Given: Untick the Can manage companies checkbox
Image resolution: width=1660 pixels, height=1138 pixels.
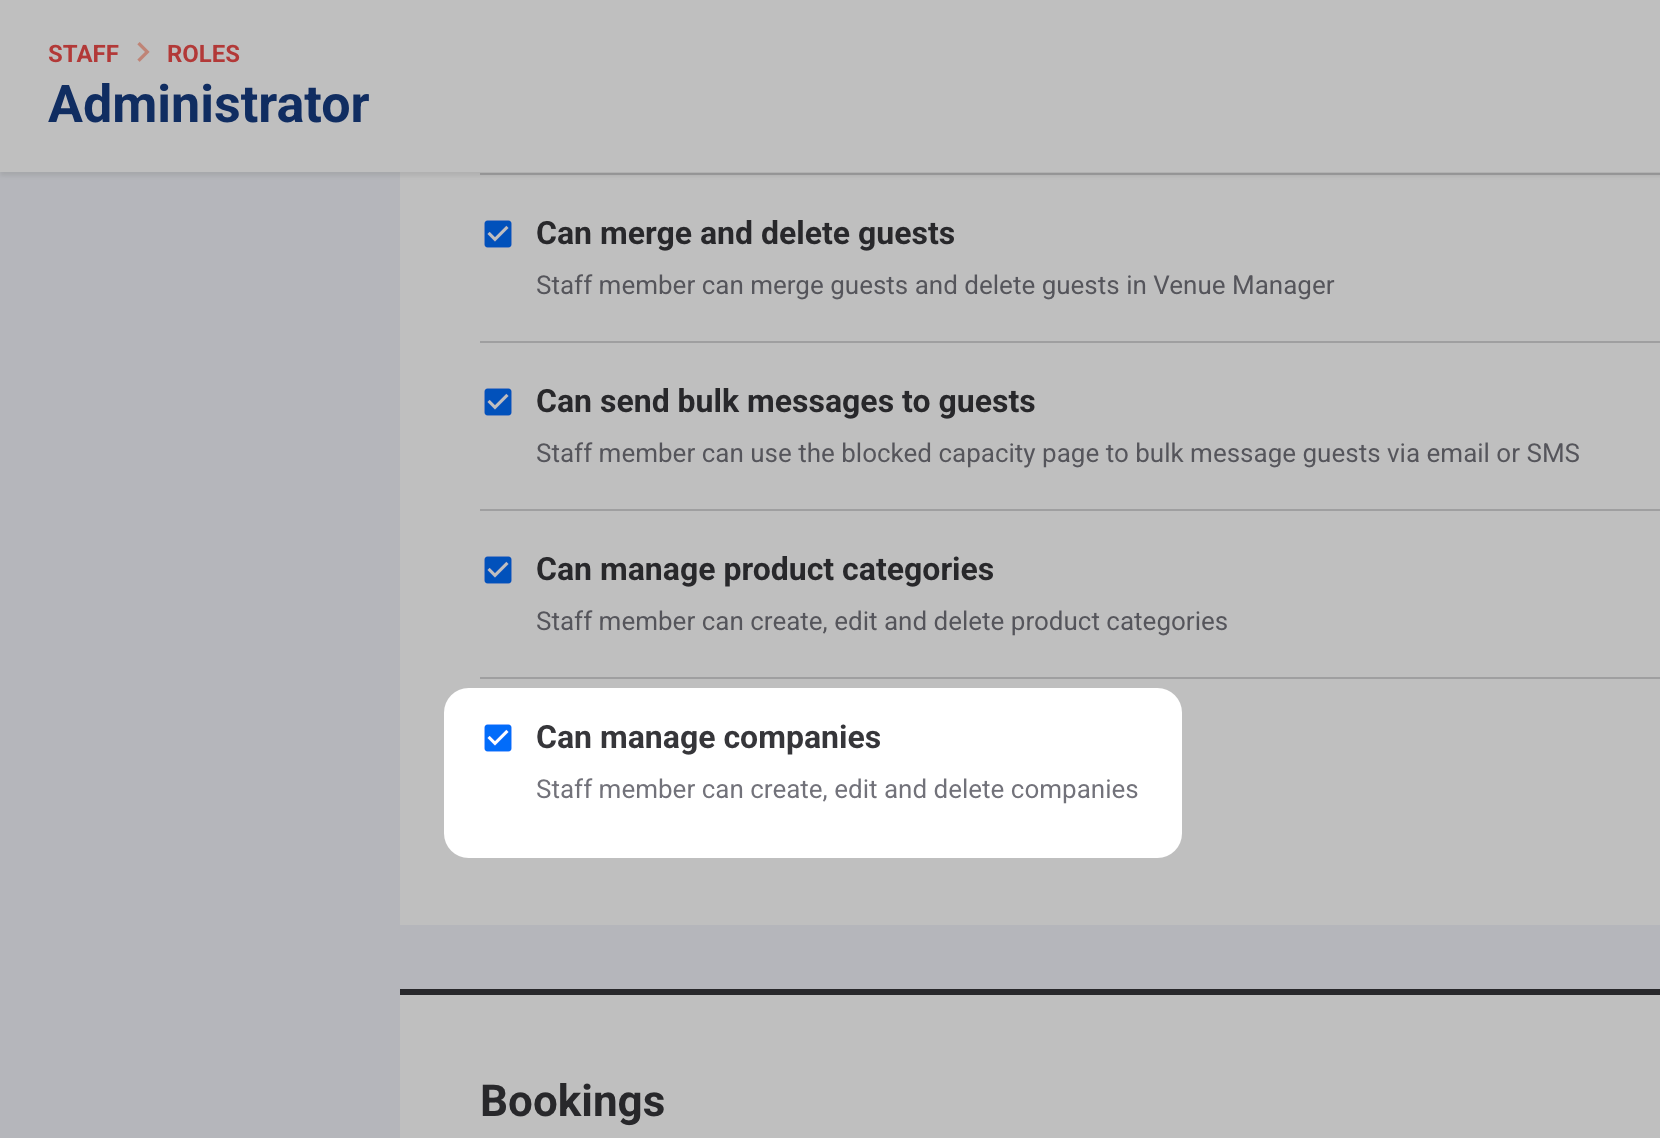Looking at the screenshot, I should (498, 738).
